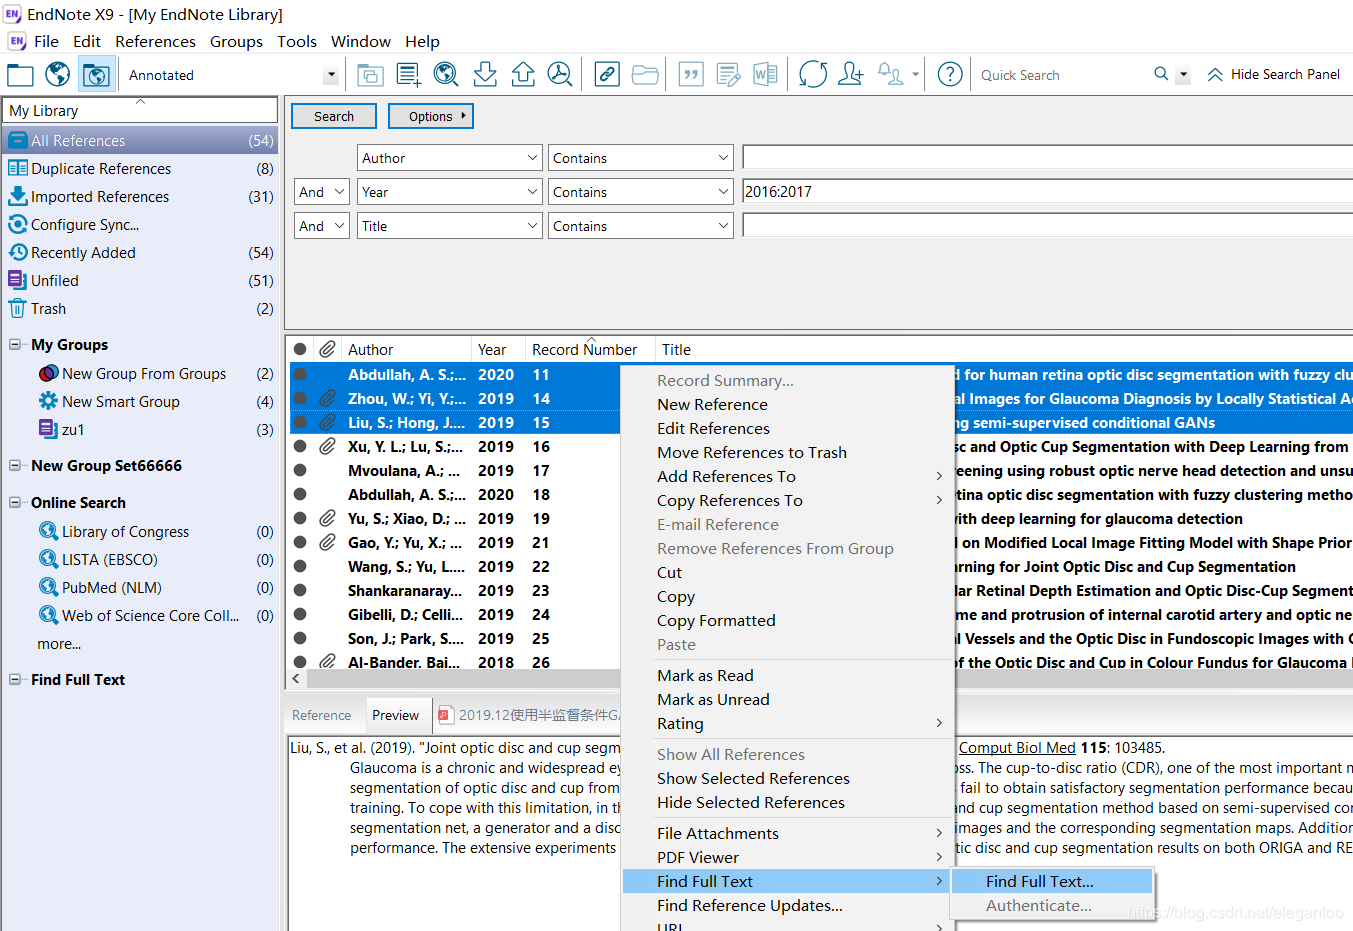Switch to Online Search Mode globe icon
Viewport: 1353px width, 931px height.
click(58, 74)
